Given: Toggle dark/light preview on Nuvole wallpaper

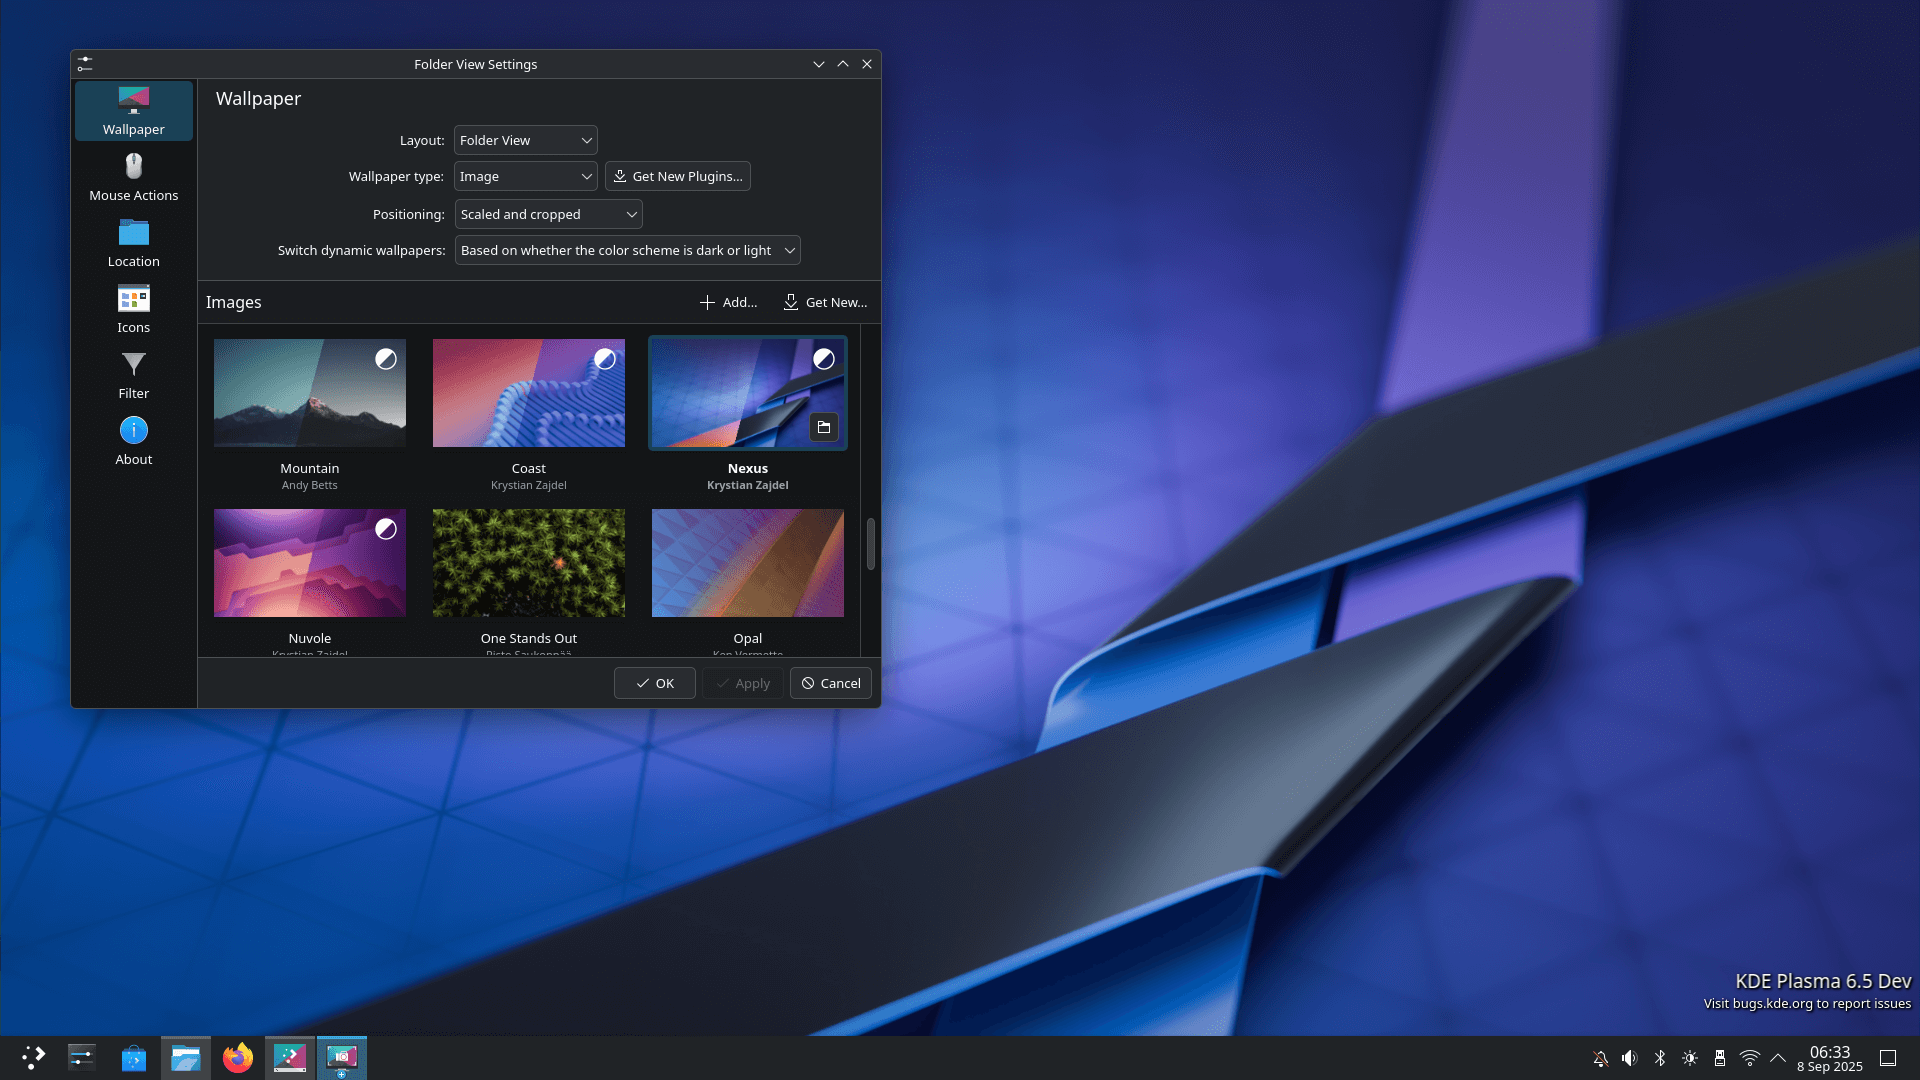Looking at the screenshot, I should [x=385, y=529].
